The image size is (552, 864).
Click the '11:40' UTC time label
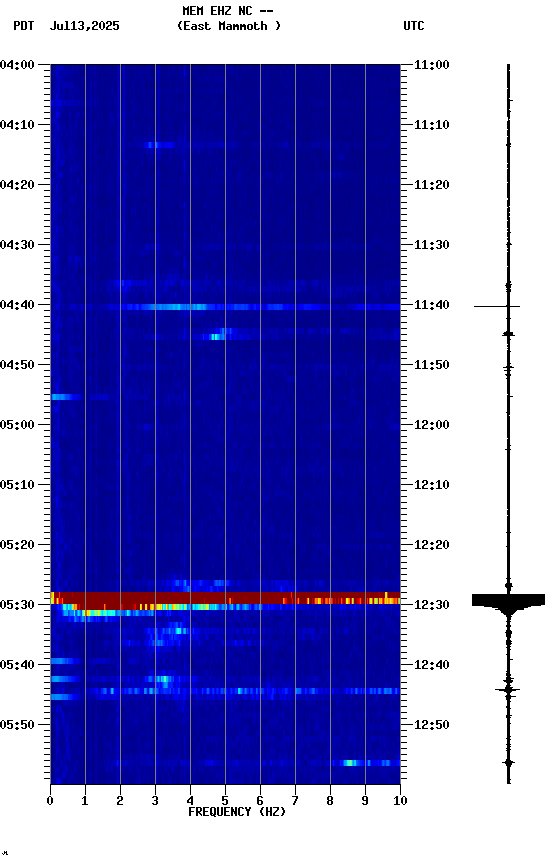click(432, 305)
